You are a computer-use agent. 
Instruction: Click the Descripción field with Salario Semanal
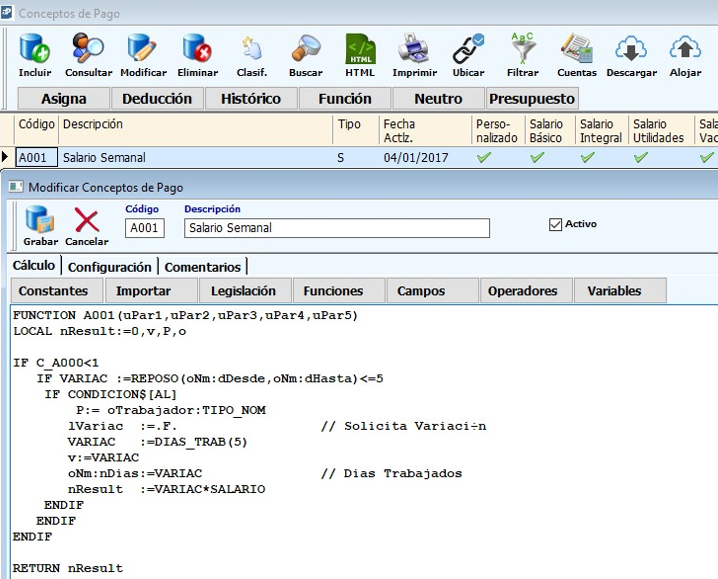tap(337, 228)
